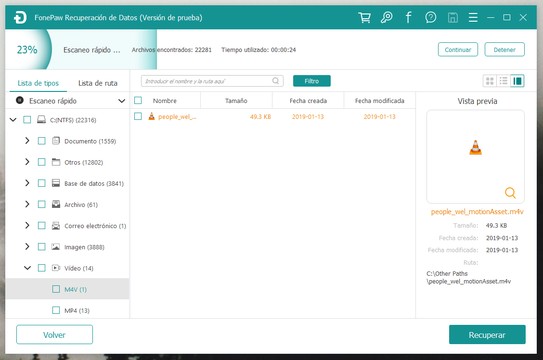This screenshot has height=360, width=543.
Task: Tick the MP4 (13) checkbox
Action: pos(56,310)
